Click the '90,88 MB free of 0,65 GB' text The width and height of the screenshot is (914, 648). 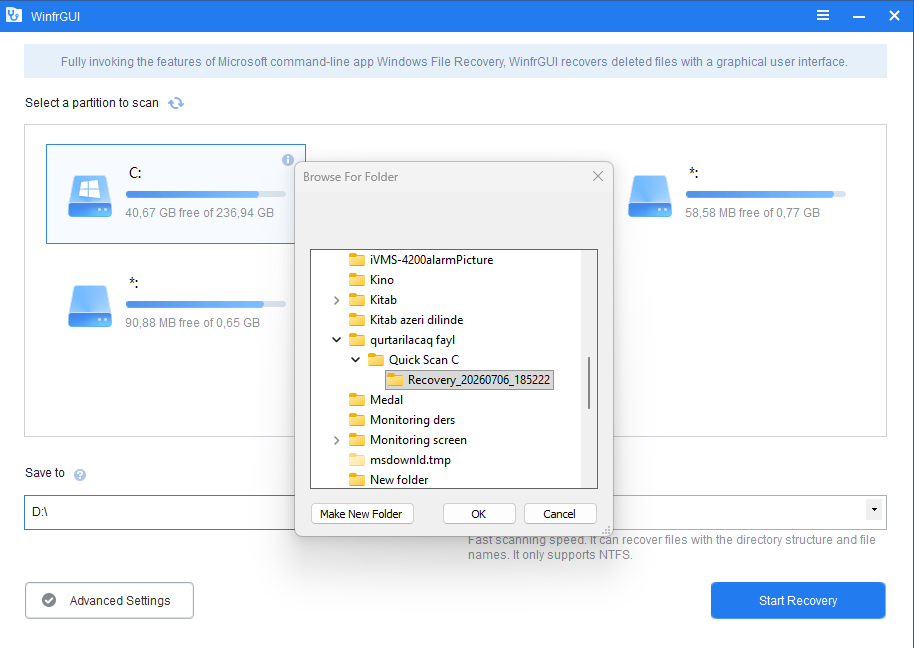click(192, 322)
